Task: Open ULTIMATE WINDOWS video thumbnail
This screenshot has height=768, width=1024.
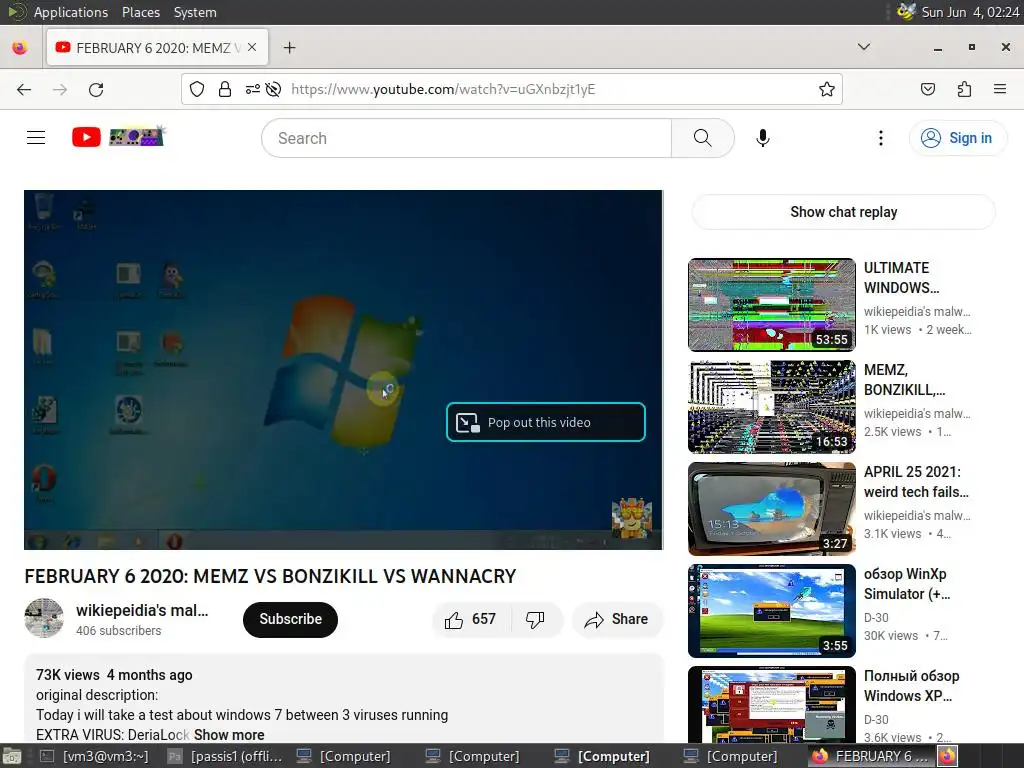Action: pos(771,305)
